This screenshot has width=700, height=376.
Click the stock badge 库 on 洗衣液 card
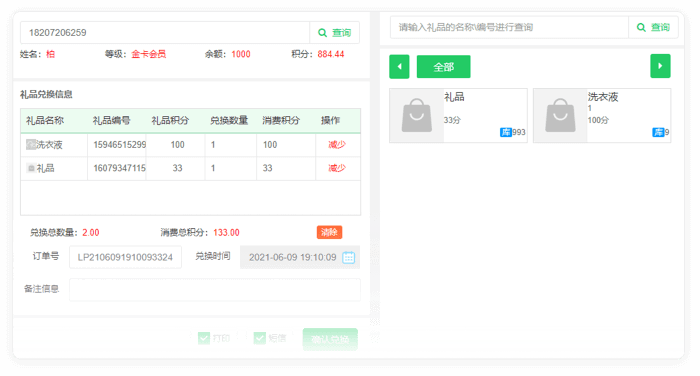[658, 132]
